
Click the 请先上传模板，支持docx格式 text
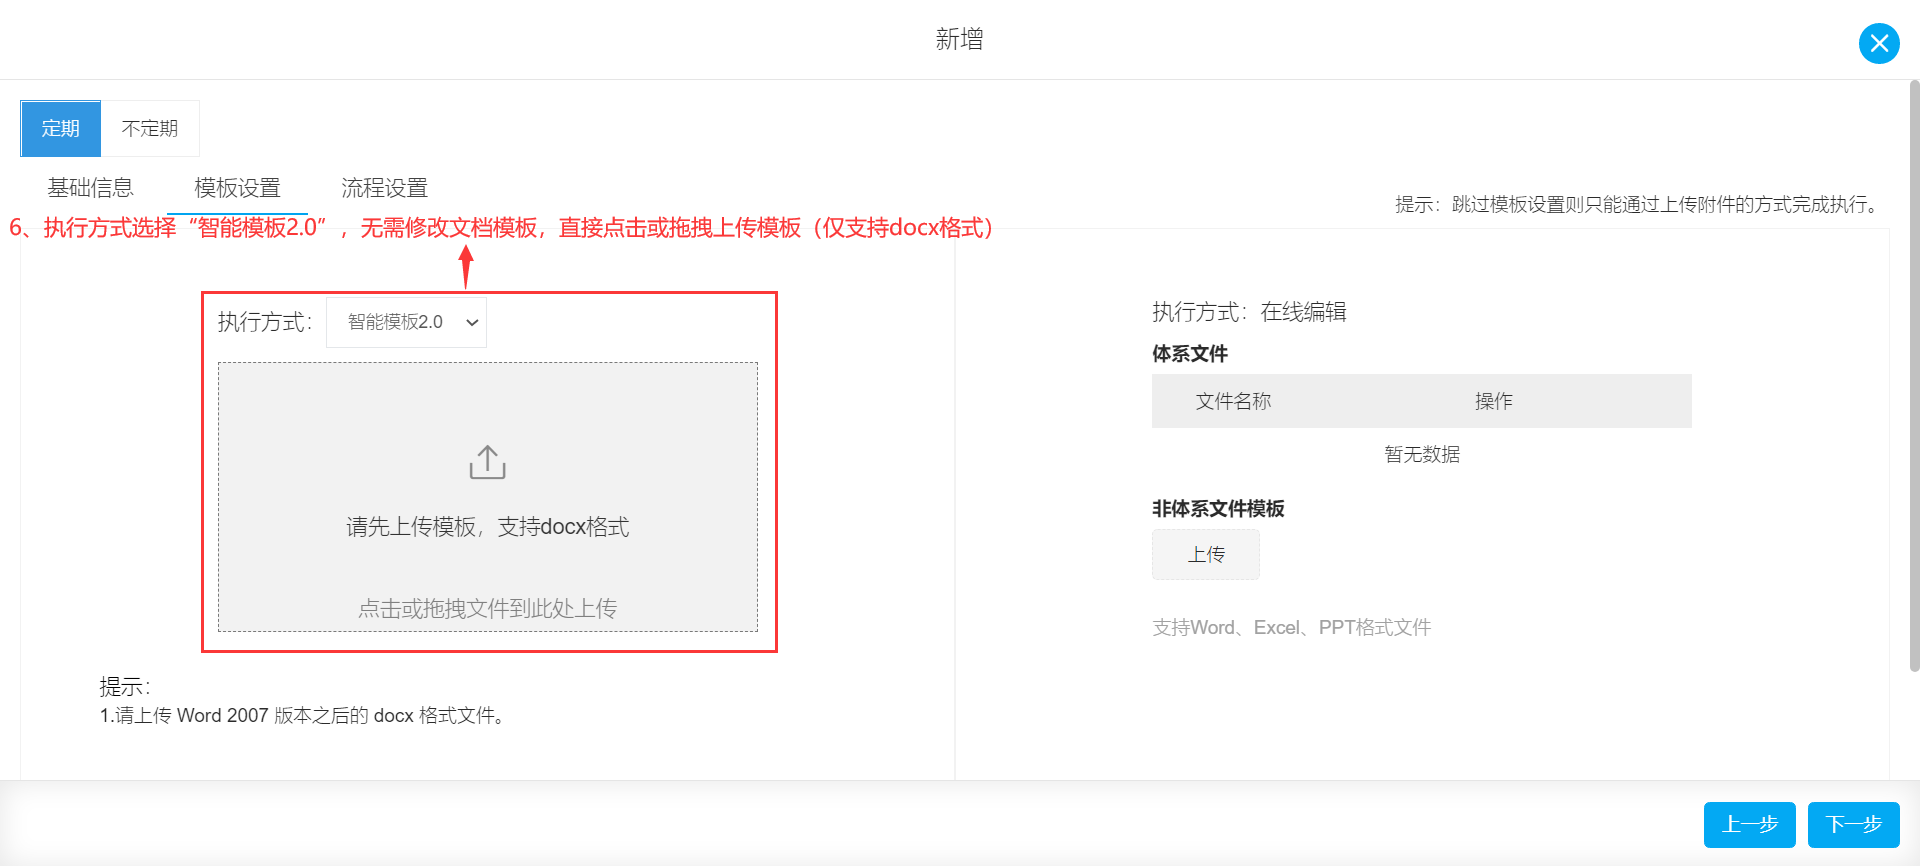(x=488, y=527)
